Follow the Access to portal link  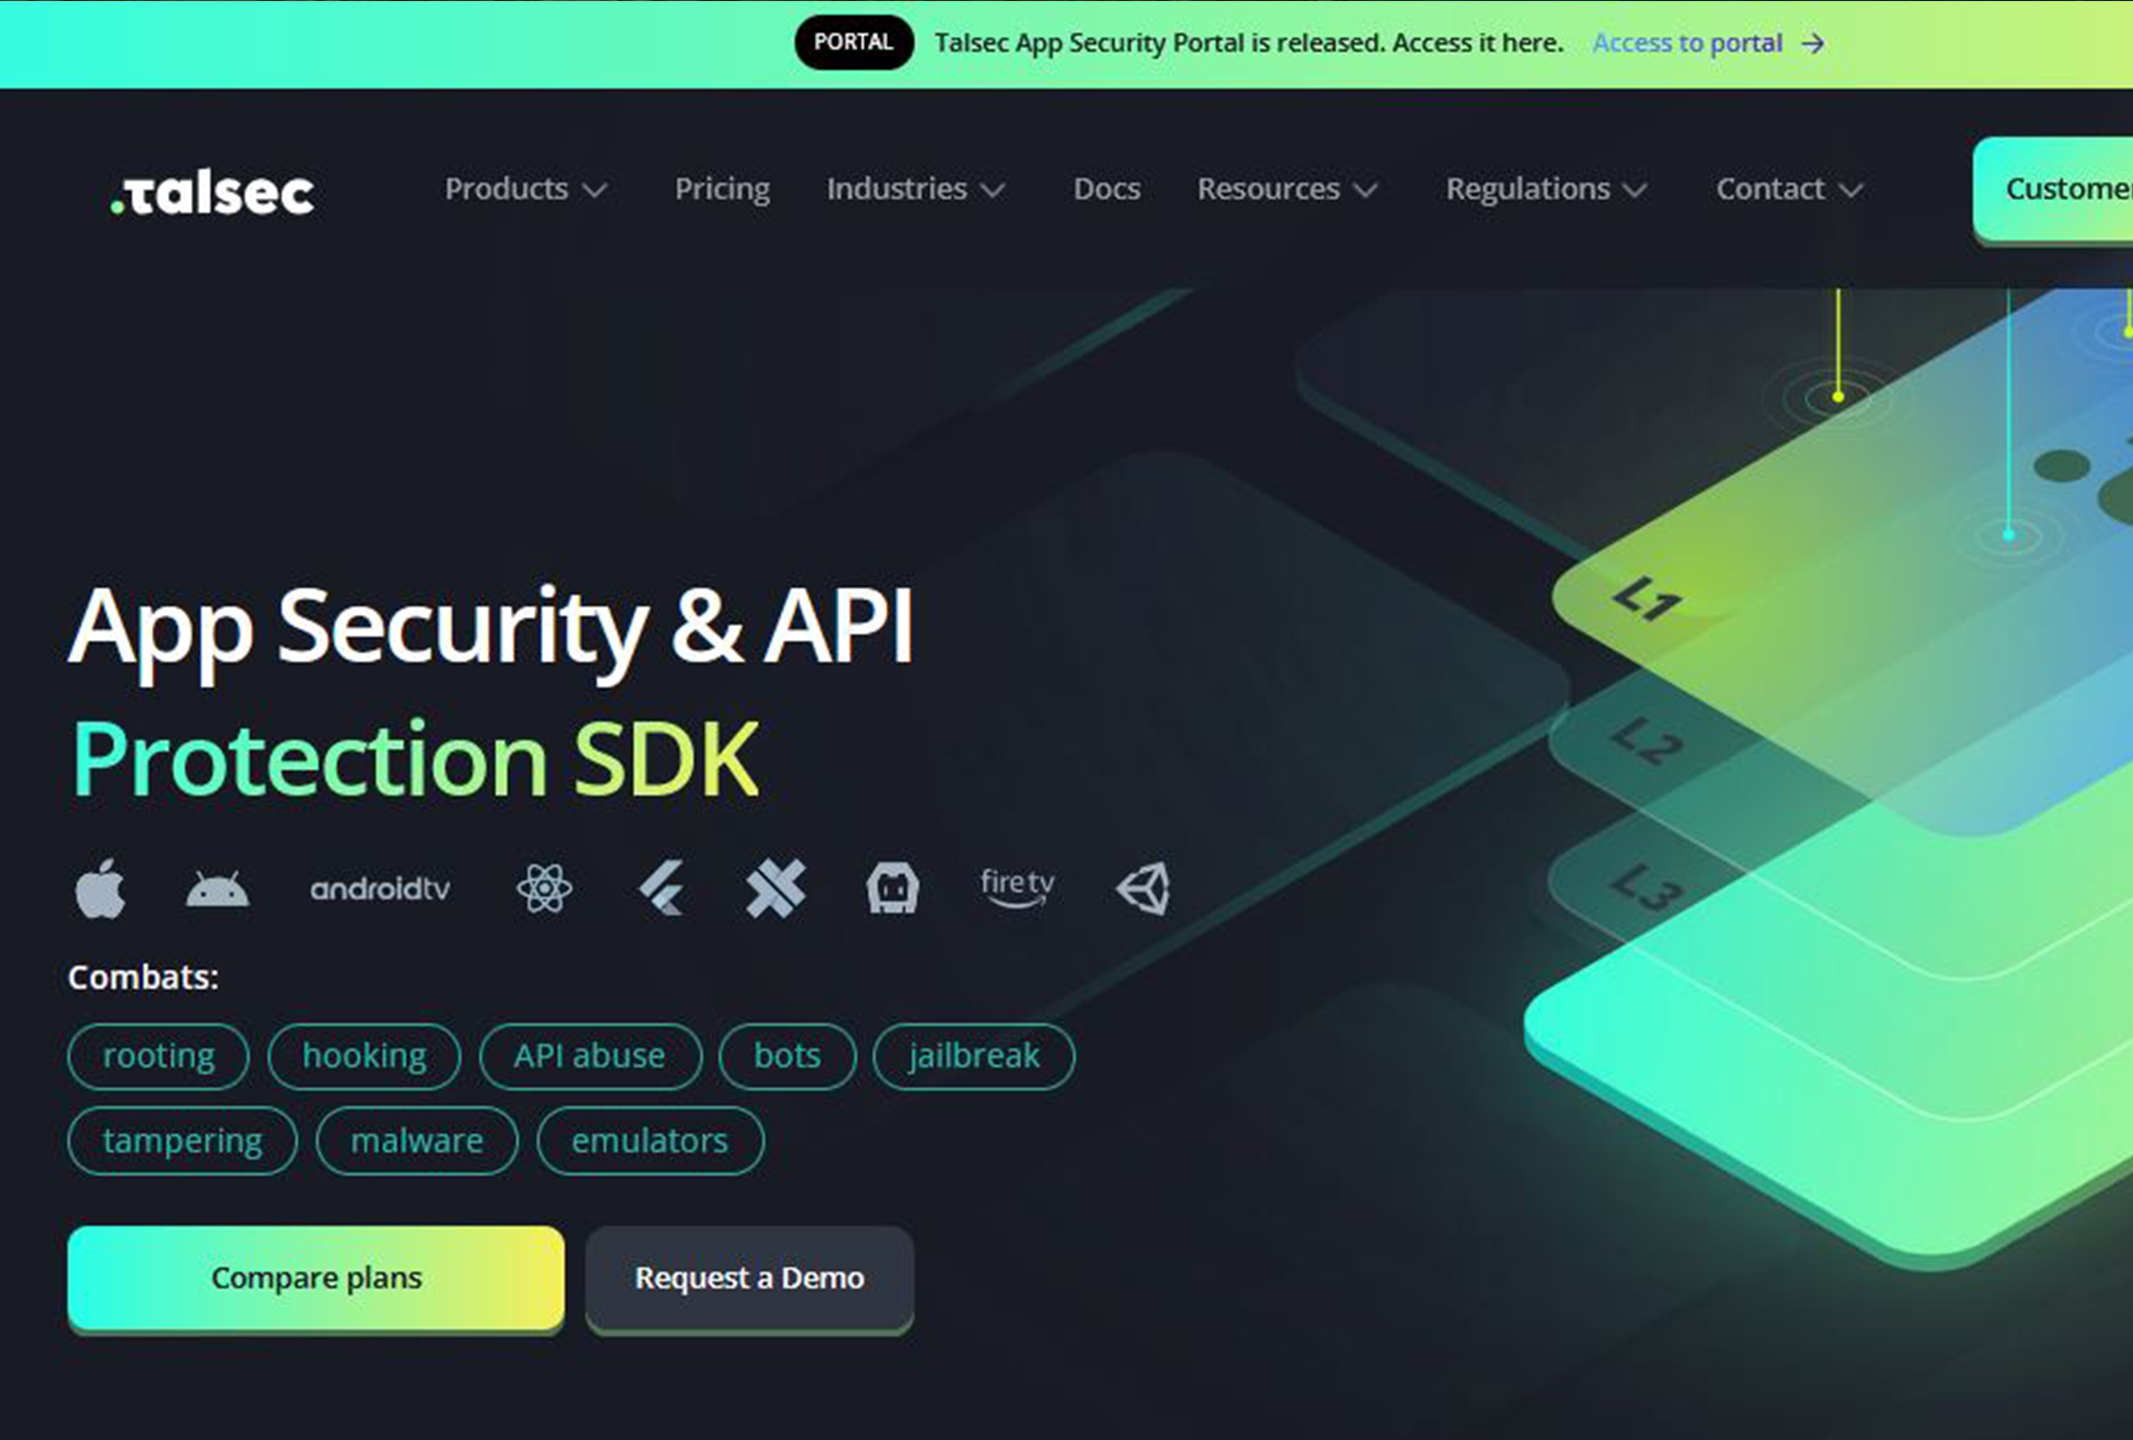1708,43
